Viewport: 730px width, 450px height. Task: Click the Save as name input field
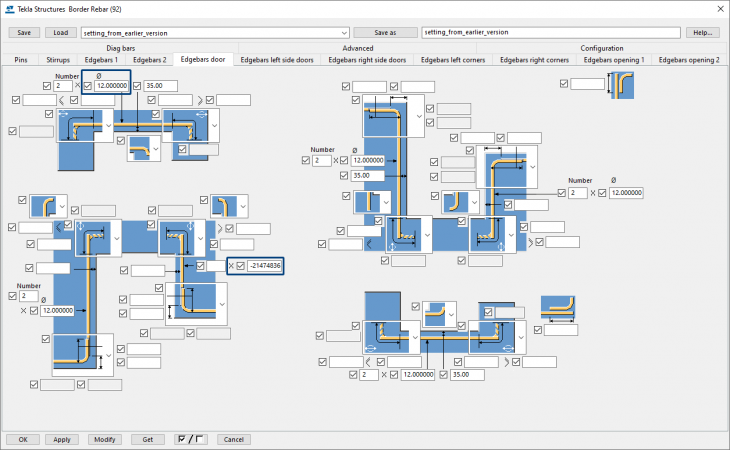pos(551,32)
